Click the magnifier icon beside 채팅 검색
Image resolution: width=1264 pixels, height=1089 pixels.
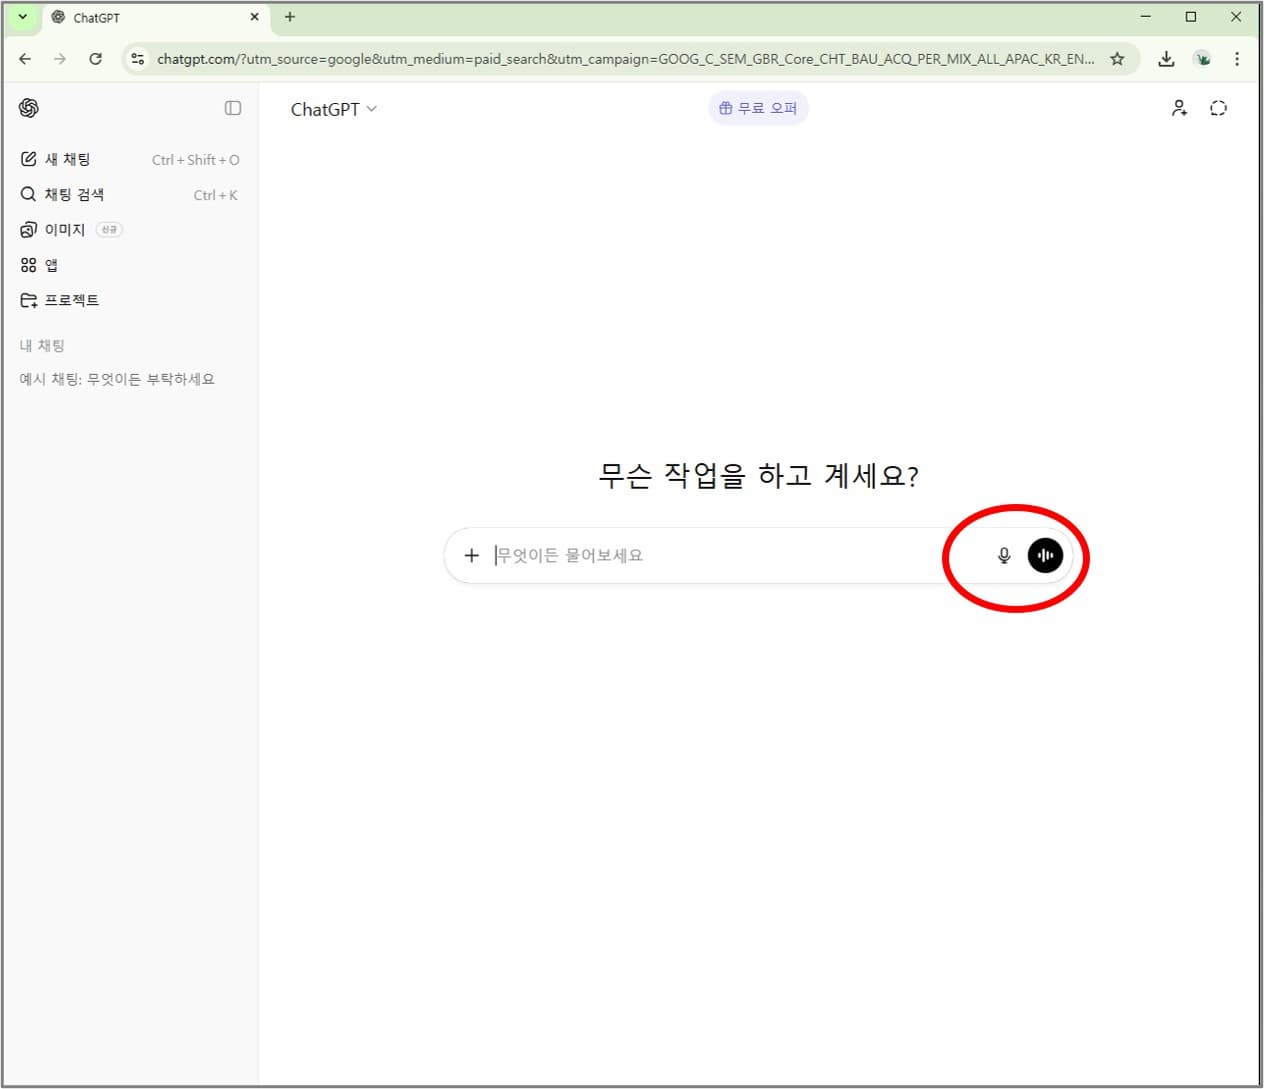pyautogui.click(x=29, y=194)
